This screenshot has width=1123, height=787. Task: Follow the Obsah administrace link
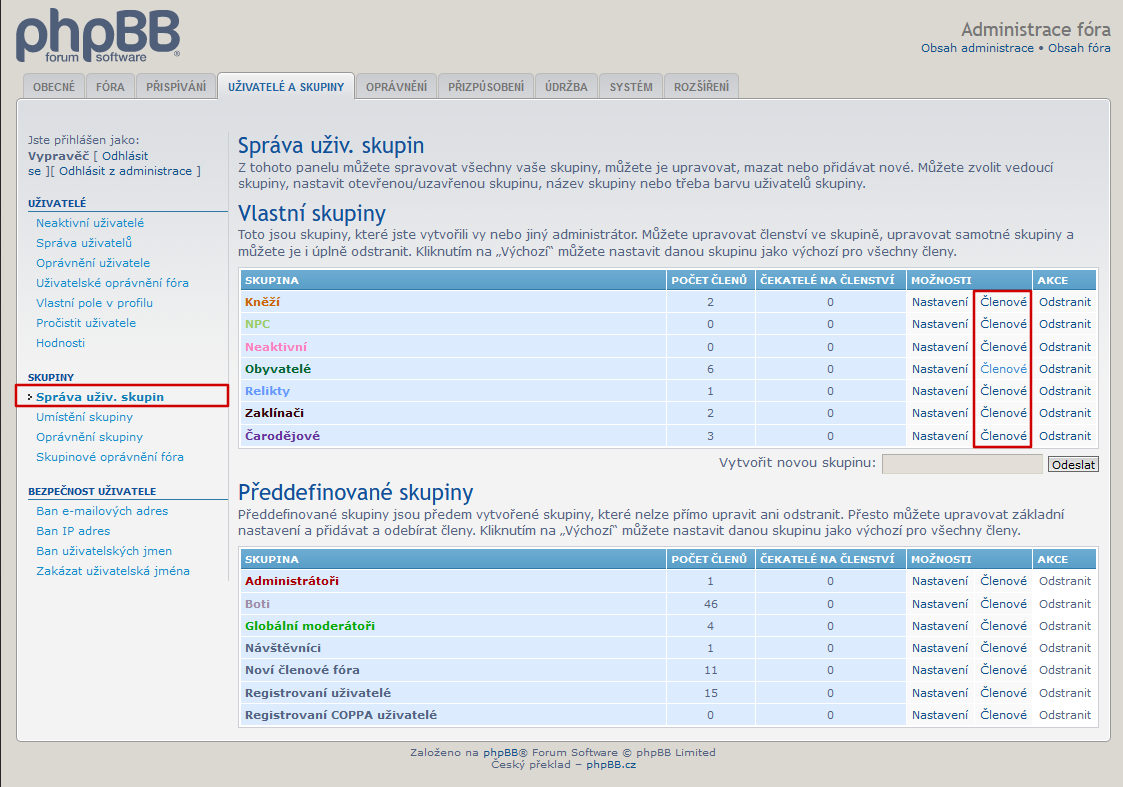tap(977, 48)
